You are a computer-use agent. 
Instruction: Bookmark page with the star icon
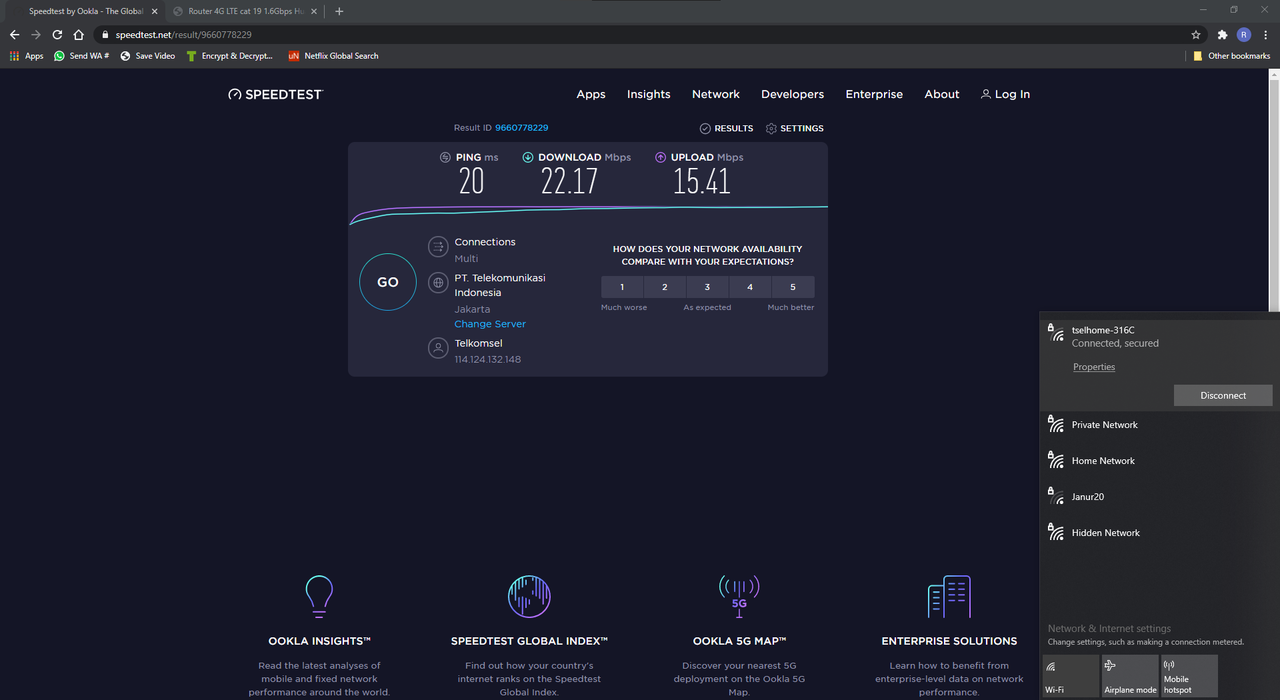coord(1196,34)
